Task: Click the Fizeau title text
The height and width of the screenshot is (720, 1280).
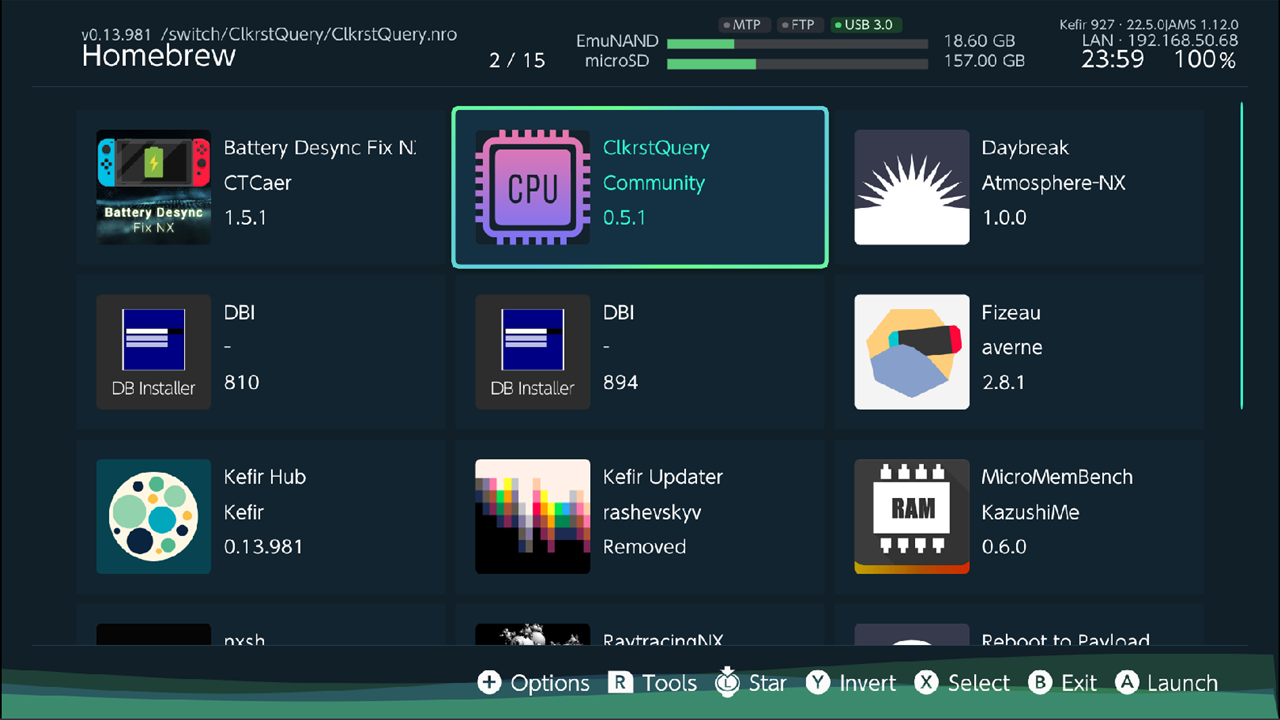Action: click(x=1011, y=313)
